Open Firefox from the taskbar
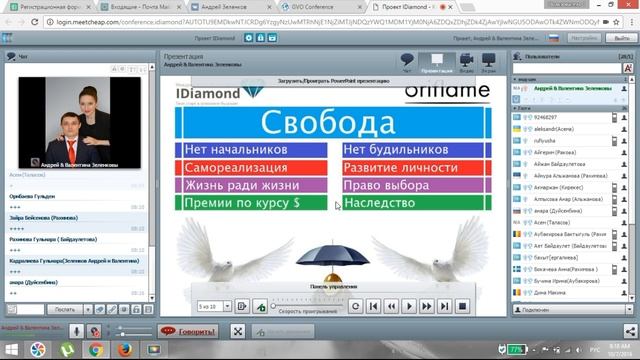This screenshot has height=360, width=640. [124, 350]
